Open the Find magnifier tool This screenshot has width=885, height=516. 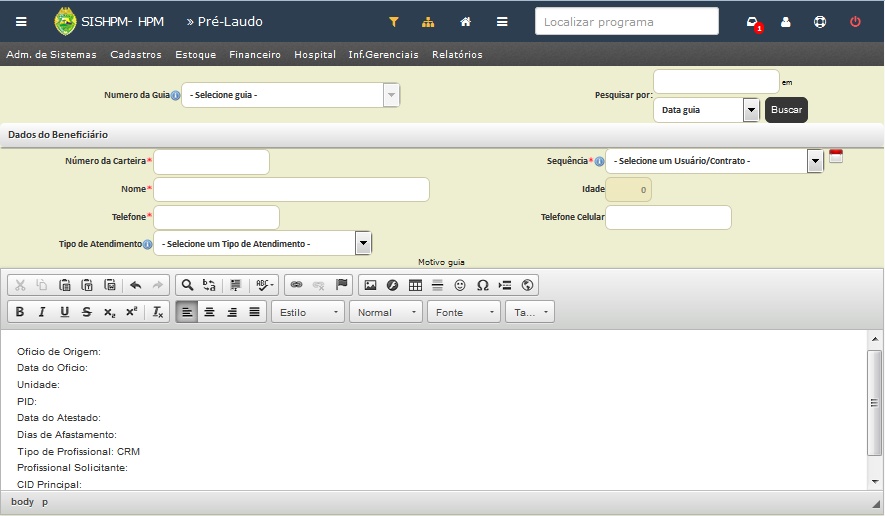[187, 285]
